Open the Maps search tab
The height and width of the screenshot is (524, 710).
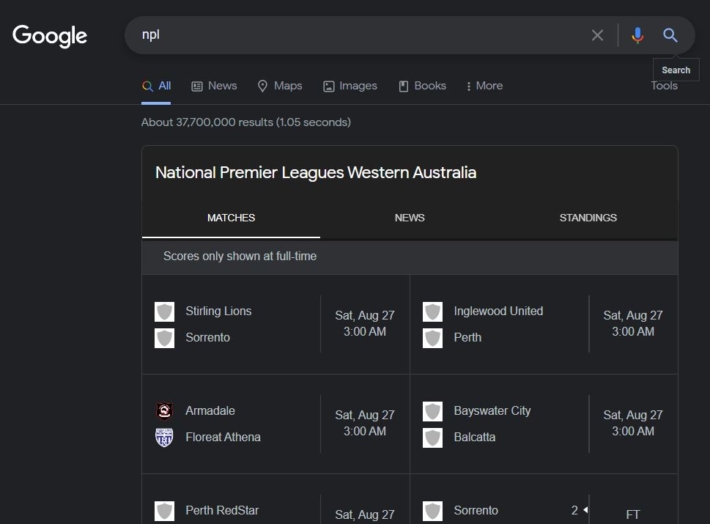pyautogui.click(x=279, y=86)
